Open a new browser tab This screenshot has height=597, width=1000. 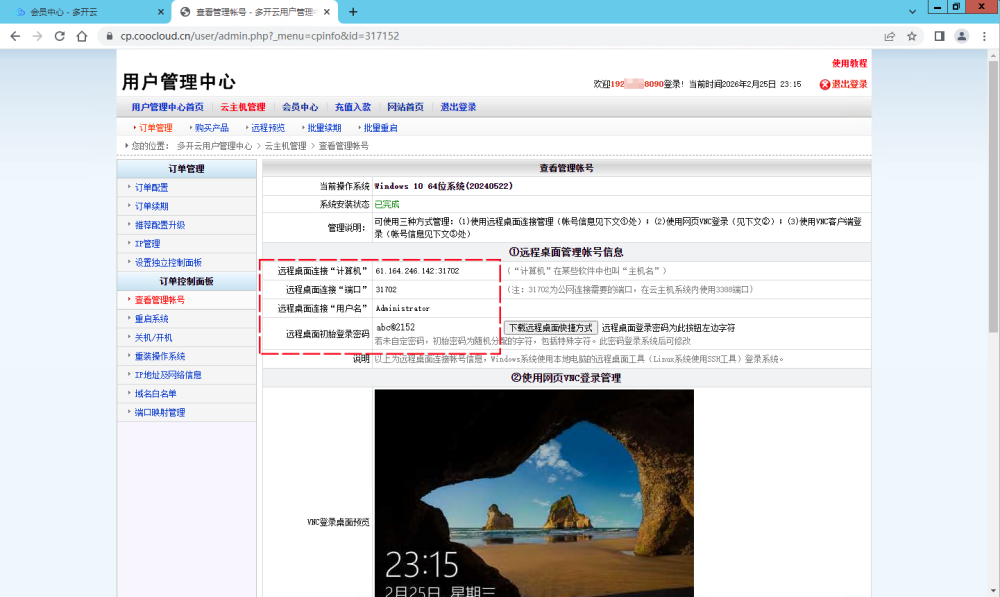click(353, 11)
